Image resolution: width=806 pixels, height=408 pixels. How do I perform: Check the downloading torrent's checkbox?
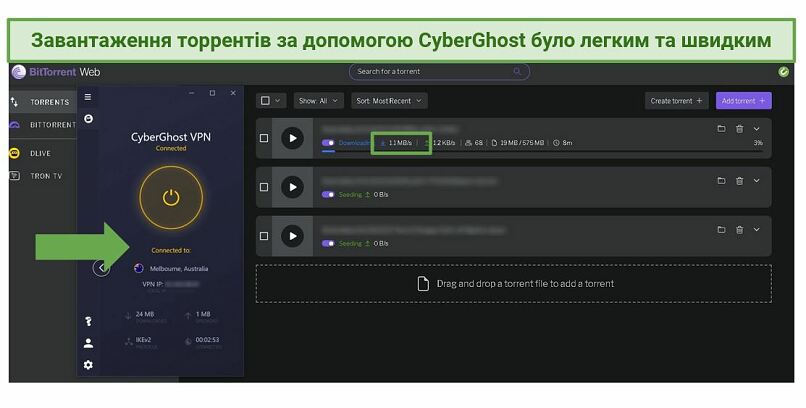[264, 138]
